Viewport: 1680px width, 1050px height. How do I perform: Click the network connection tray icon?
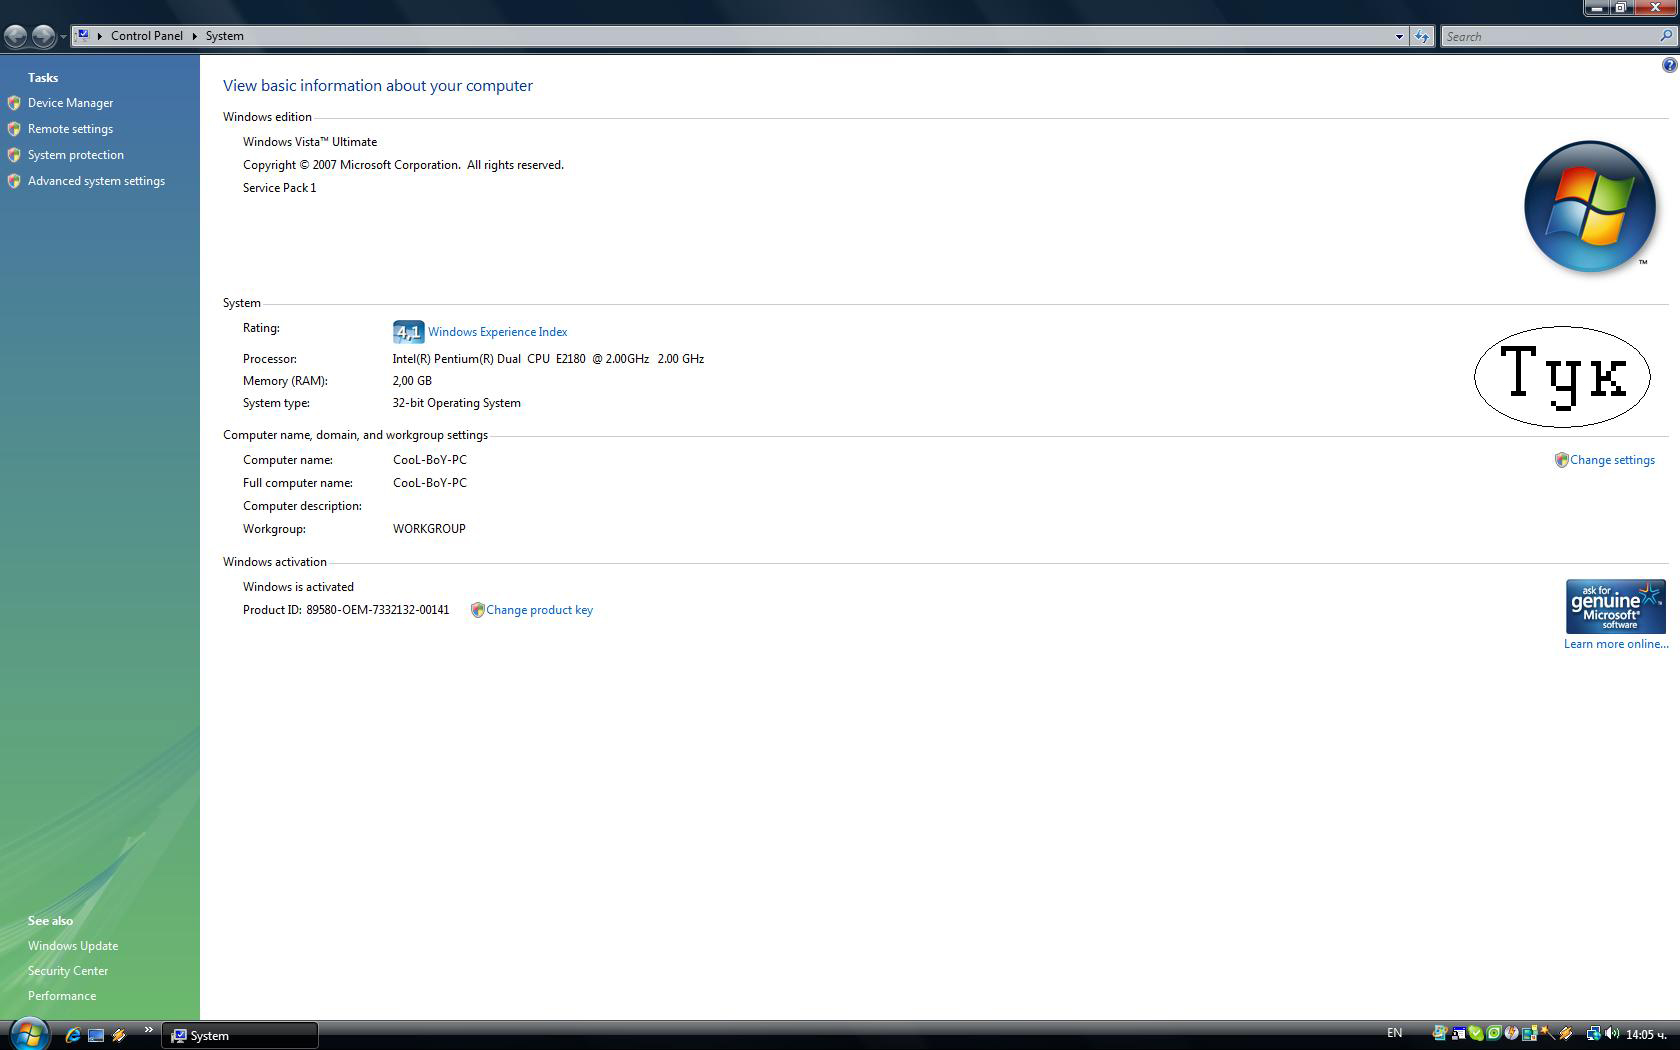(x=1594, y=1033)
